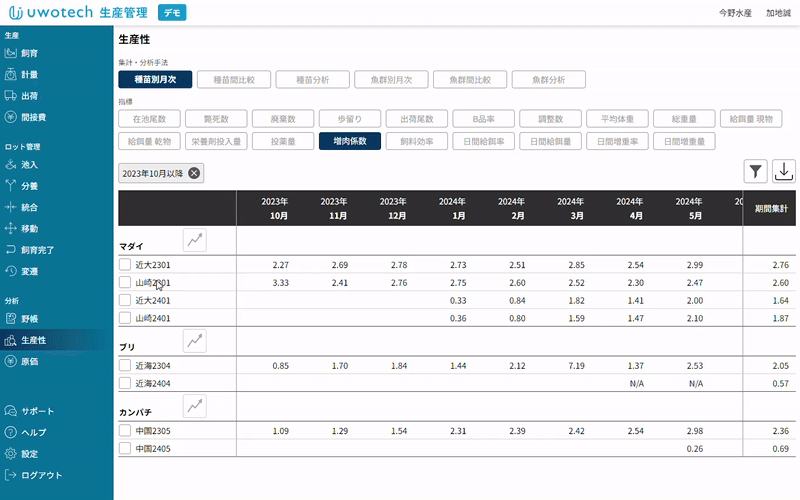800x500 pixels.
Task: Open chart for ブリ group
Action: point(195,341)
